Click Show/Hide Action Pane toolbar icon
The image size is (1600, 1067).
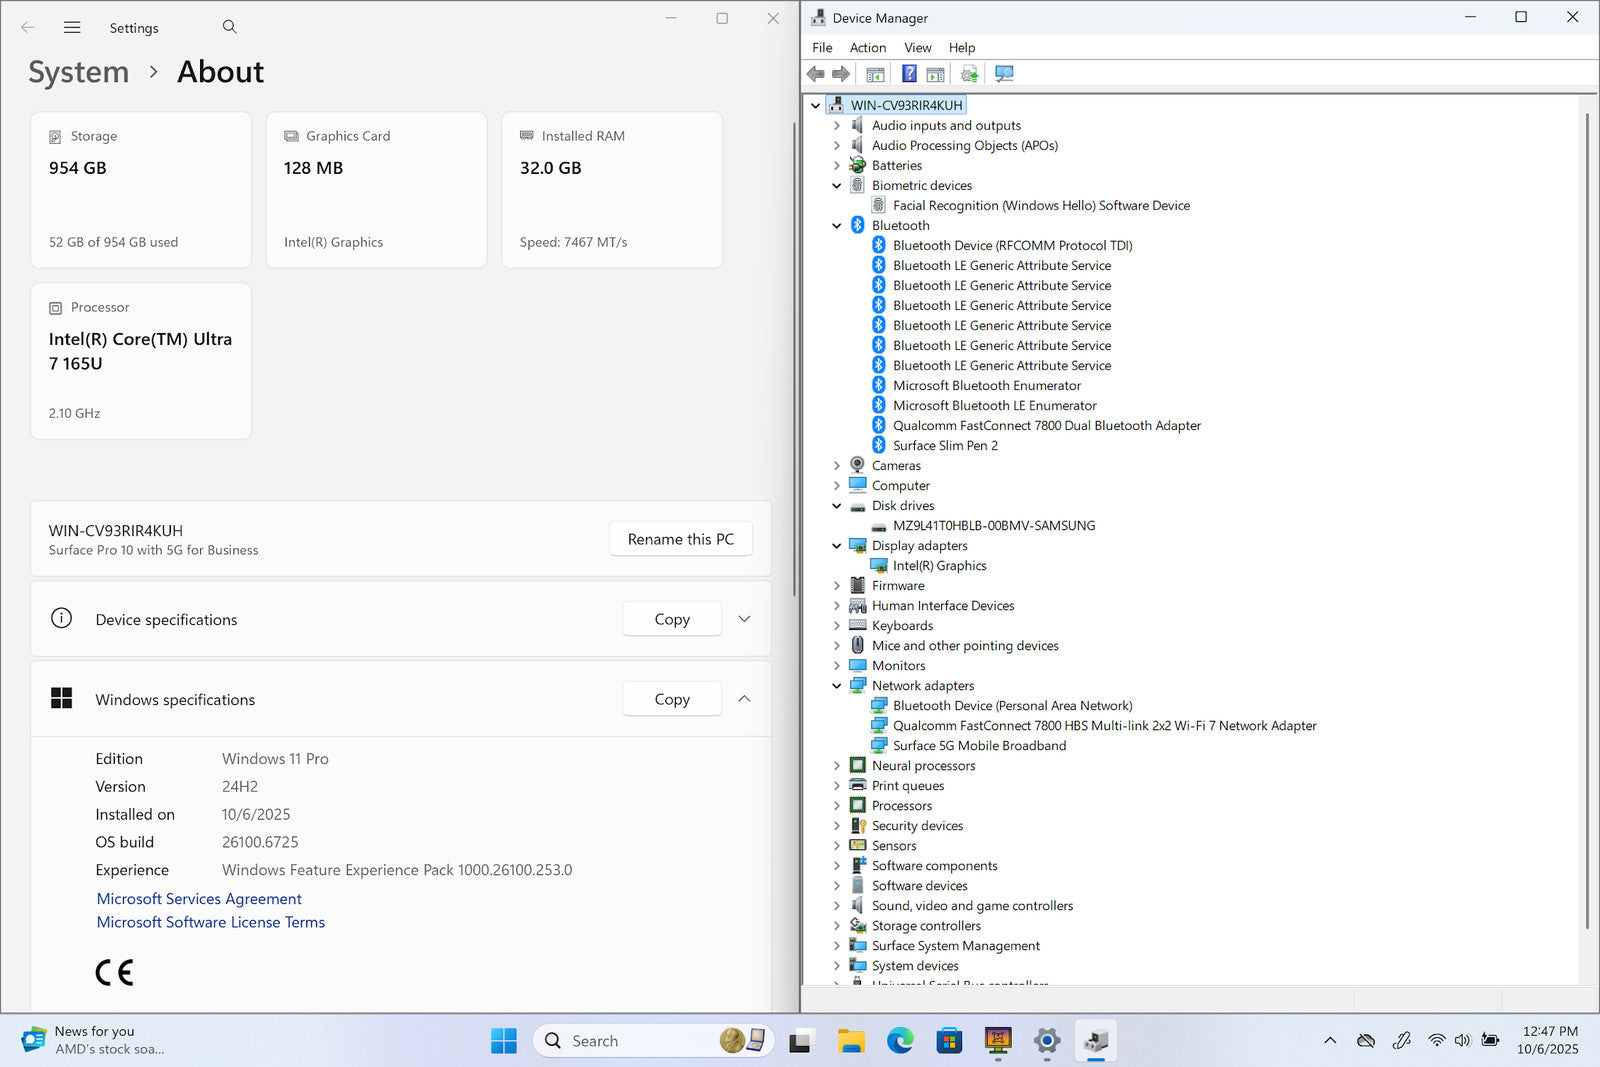(936, 74)
